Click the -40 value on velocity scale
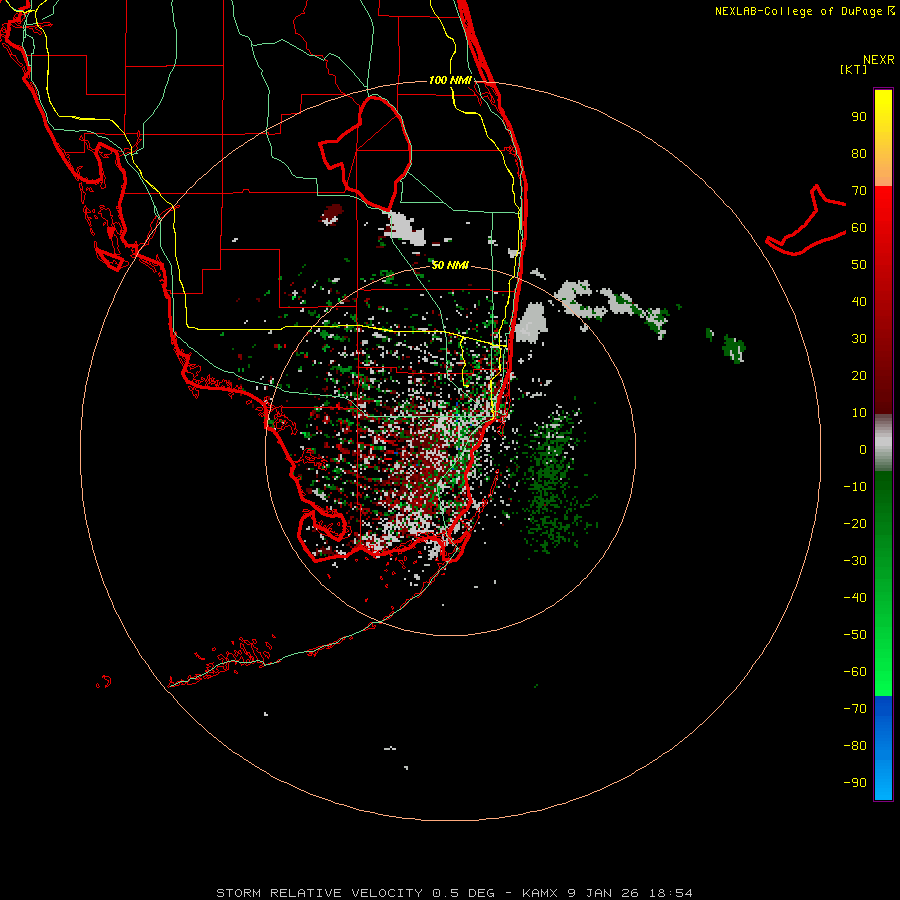 [855, 598]
